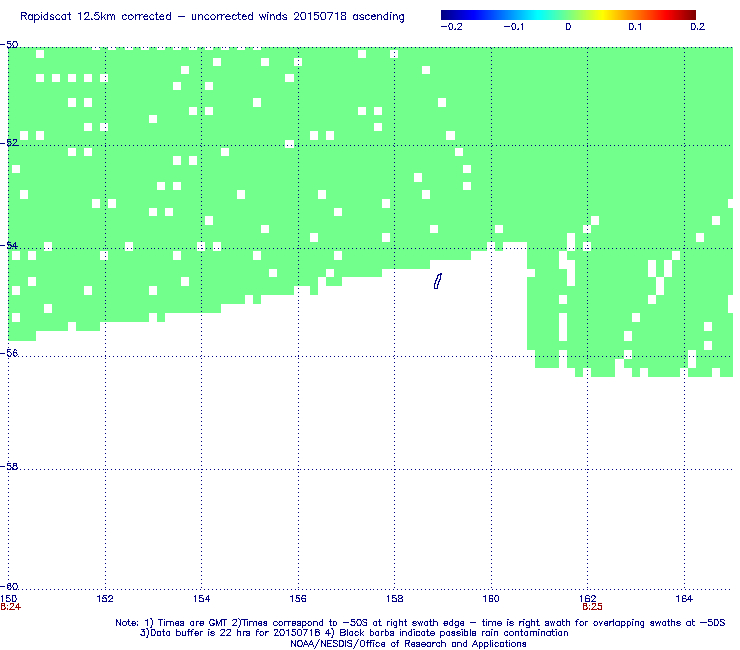Click the small island outline on map
Screen dimensions: 740x650
click(437, 281)
